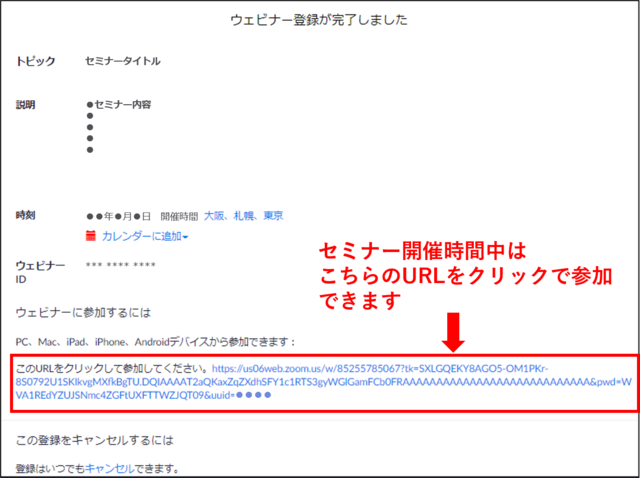Click the 時刻 label
Viewport: 640px width, 478px height.
click(26, 215)
